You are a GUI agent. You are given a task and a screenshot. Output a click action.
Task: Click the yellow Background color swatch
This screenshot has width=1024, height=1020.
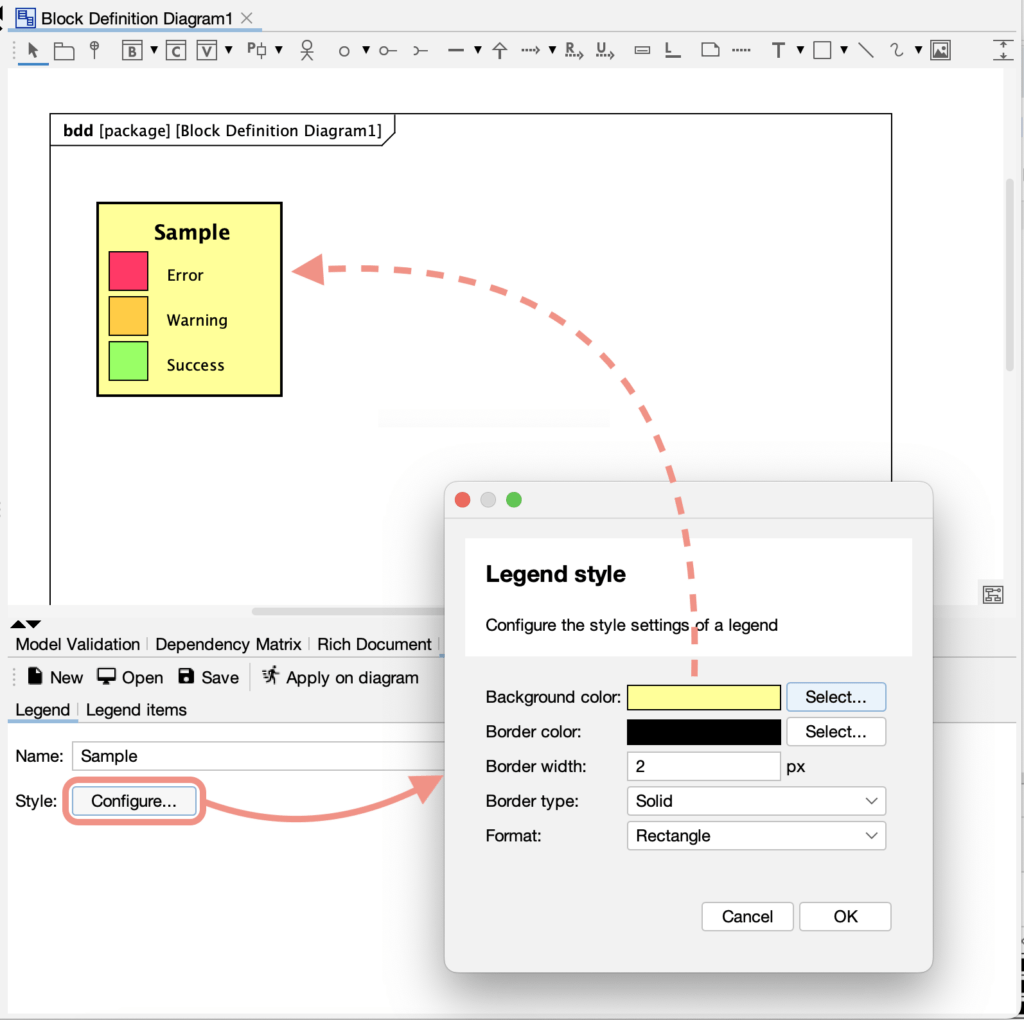pyautogui.click(x=703, y=697)
